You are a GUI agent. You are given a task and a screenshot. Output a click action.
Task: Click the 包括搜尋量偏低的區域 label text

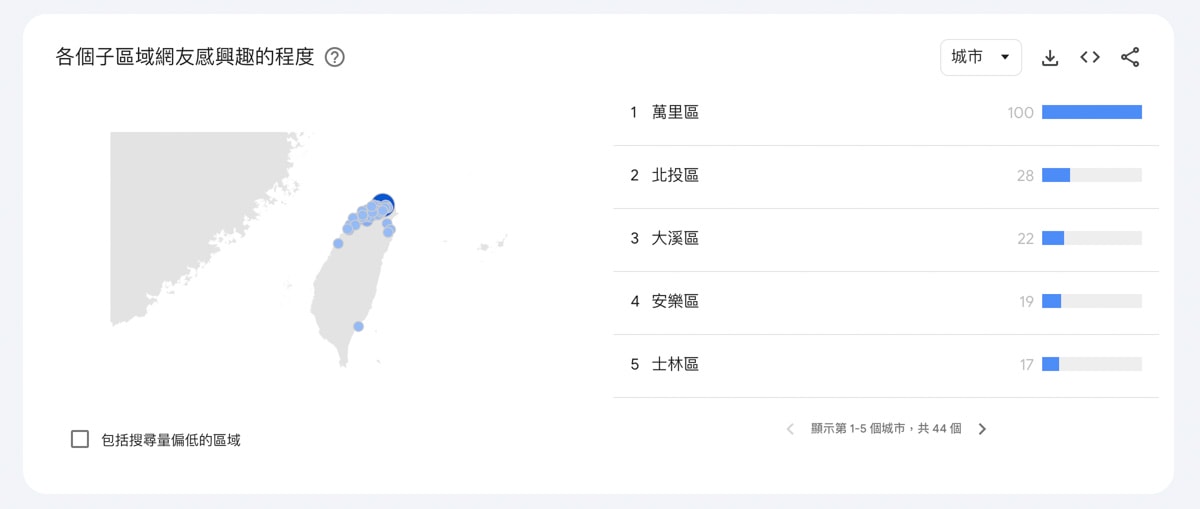click(170, 439)
